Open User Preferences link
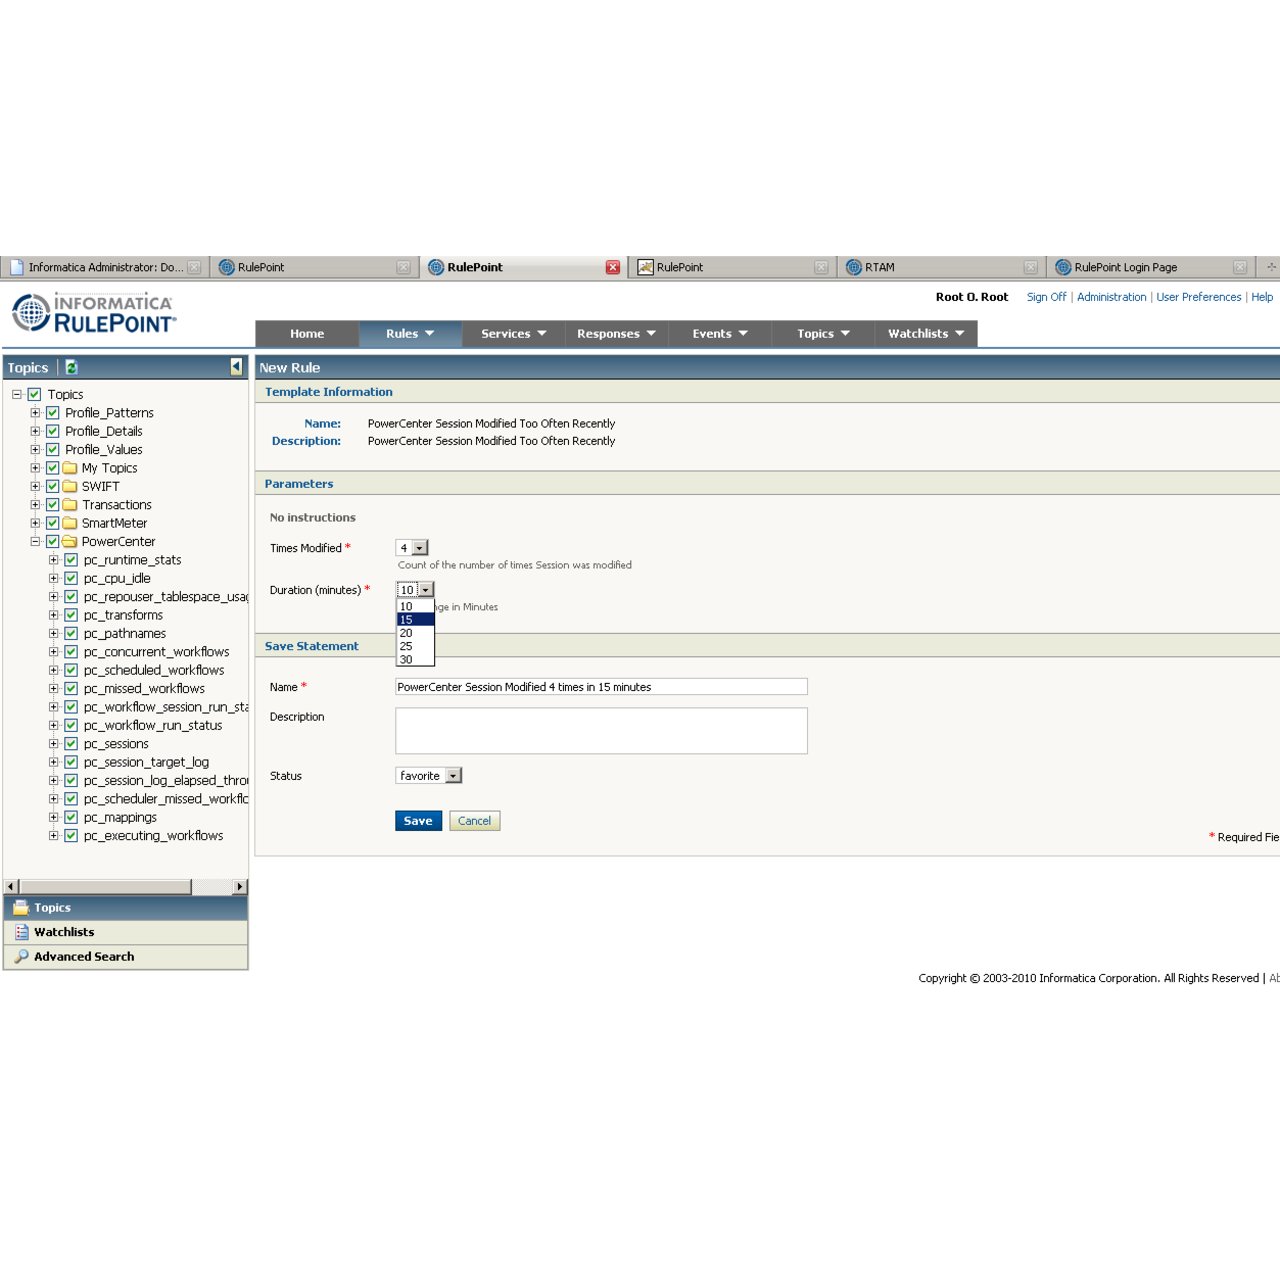The height and width of the screenshot is (1280, 1280). 1198,297
